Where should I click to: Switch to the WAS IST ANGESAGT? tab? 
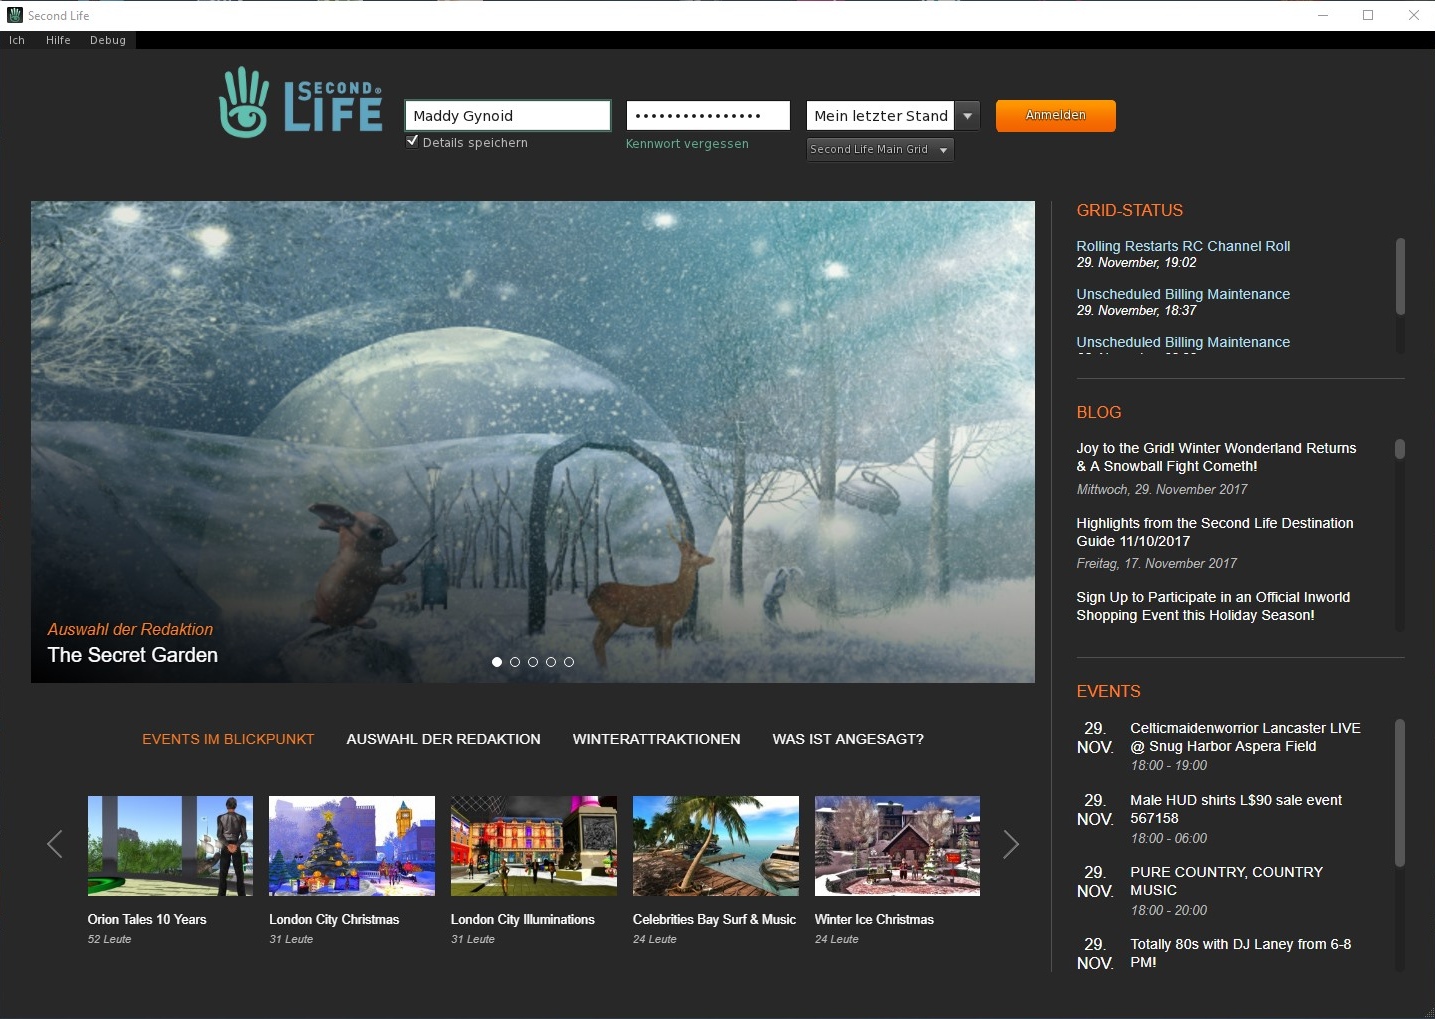847,739
